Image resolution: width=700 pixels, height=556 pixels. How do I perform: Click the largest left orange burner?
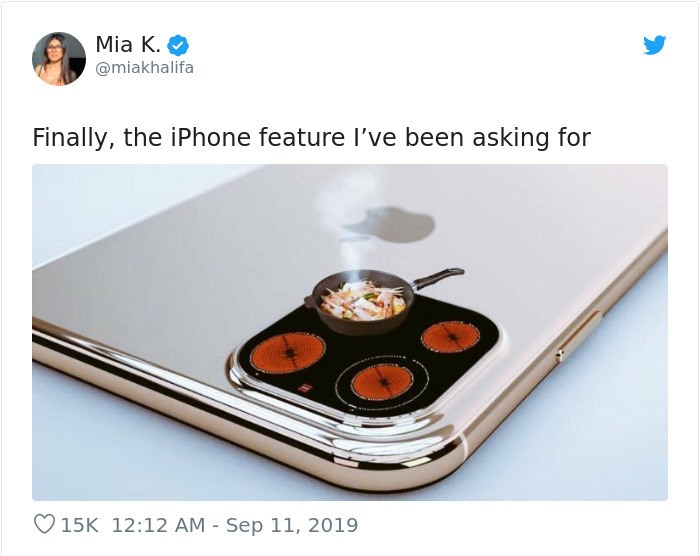coord(287,353)
